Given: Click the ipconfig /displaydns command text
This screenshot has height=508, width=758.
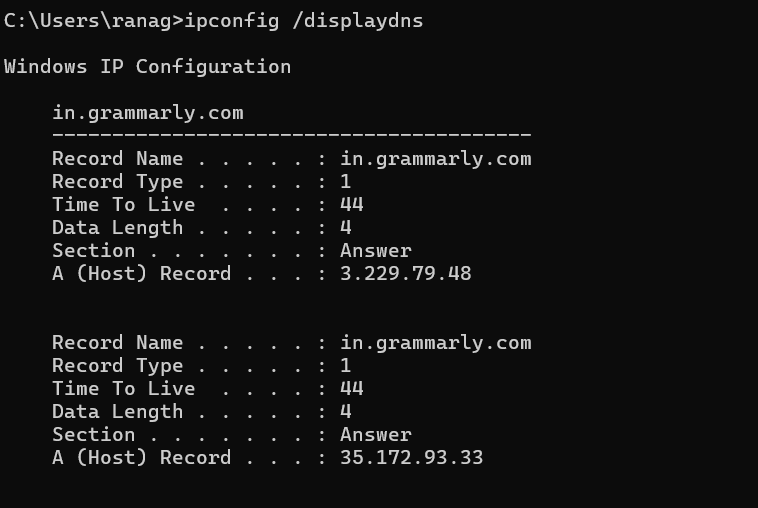Looking at the screenshot, I should tap(304, 21).
